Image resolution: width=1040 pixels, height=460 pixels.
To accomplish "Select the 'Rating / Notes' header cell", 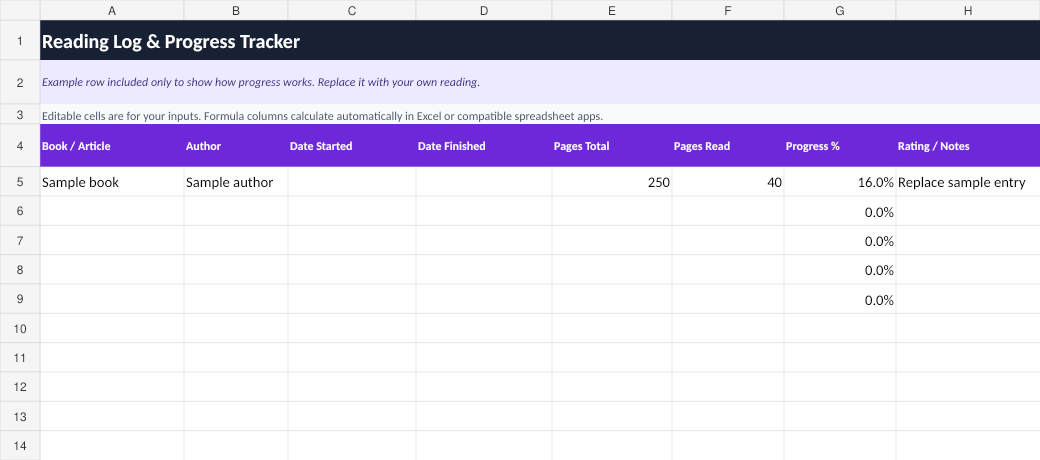I will tap(968, 146).
